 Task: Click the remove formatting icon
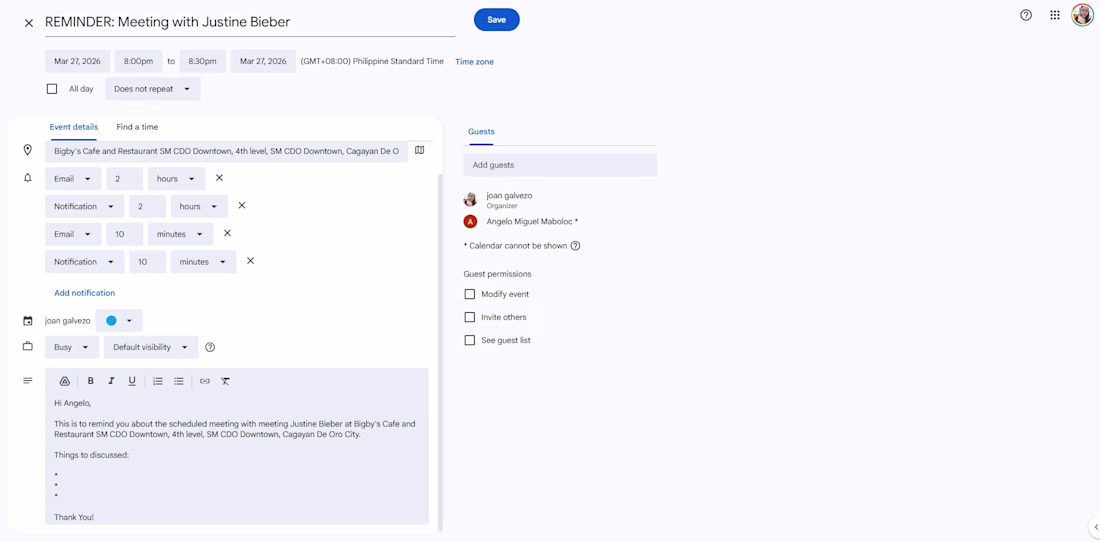[226, 381]
